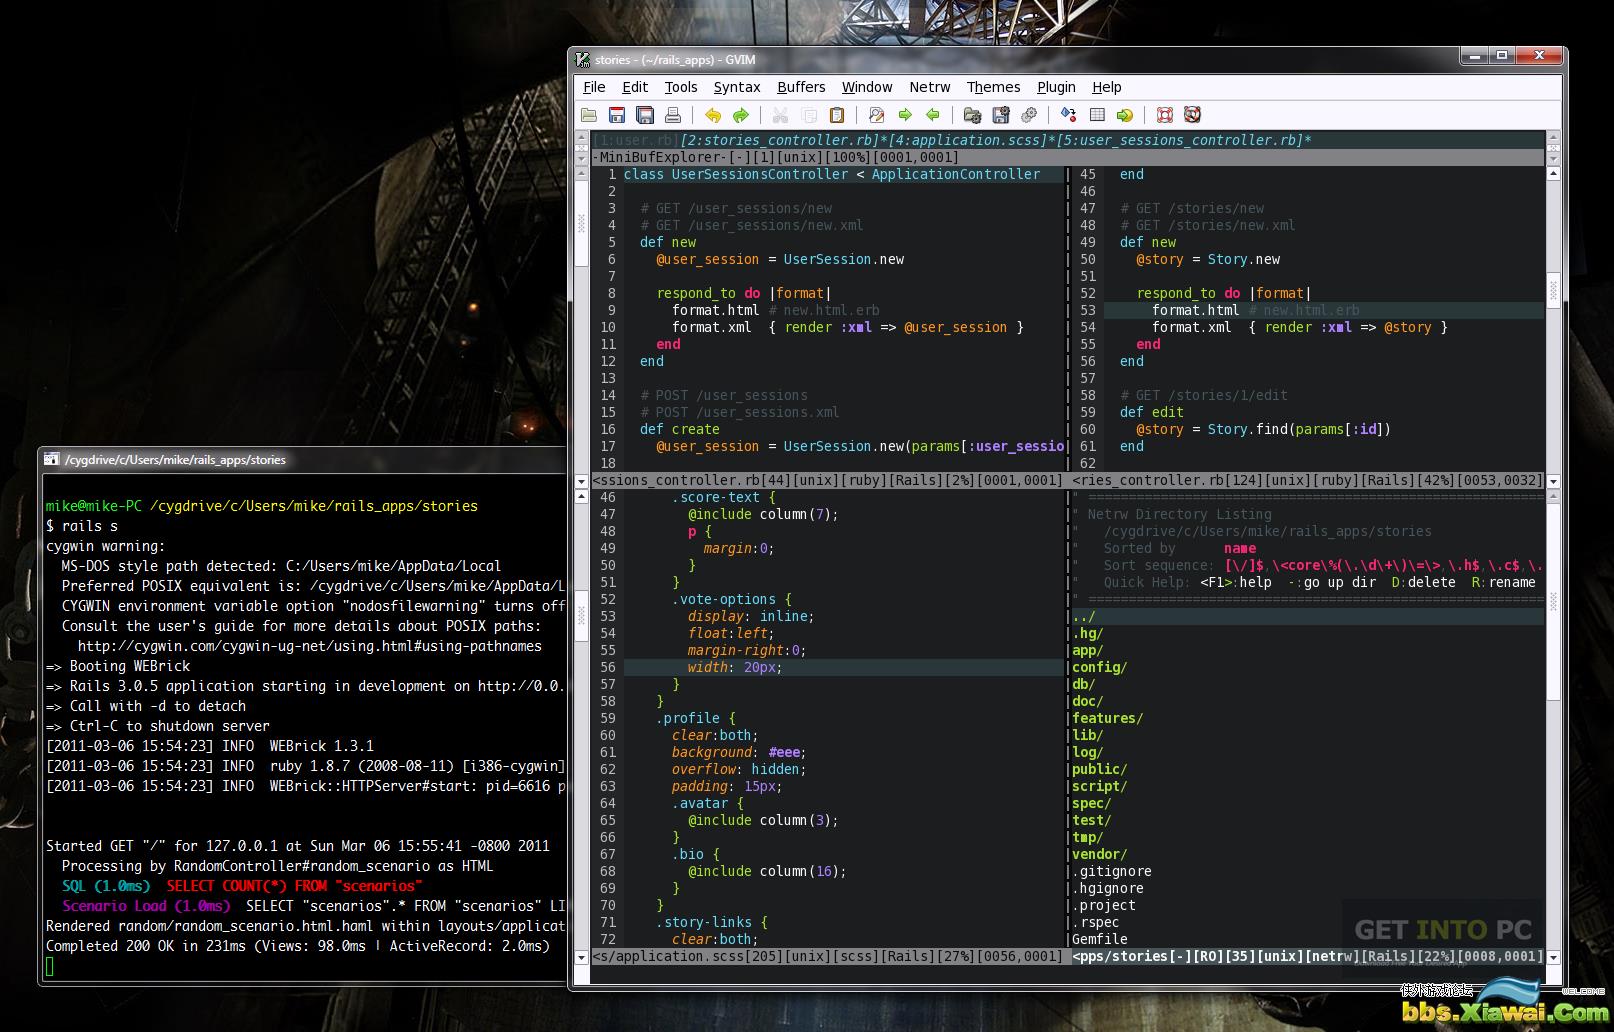Click the Print toolbar icon
The image size is (1614, 1032).
click(673, 115)
